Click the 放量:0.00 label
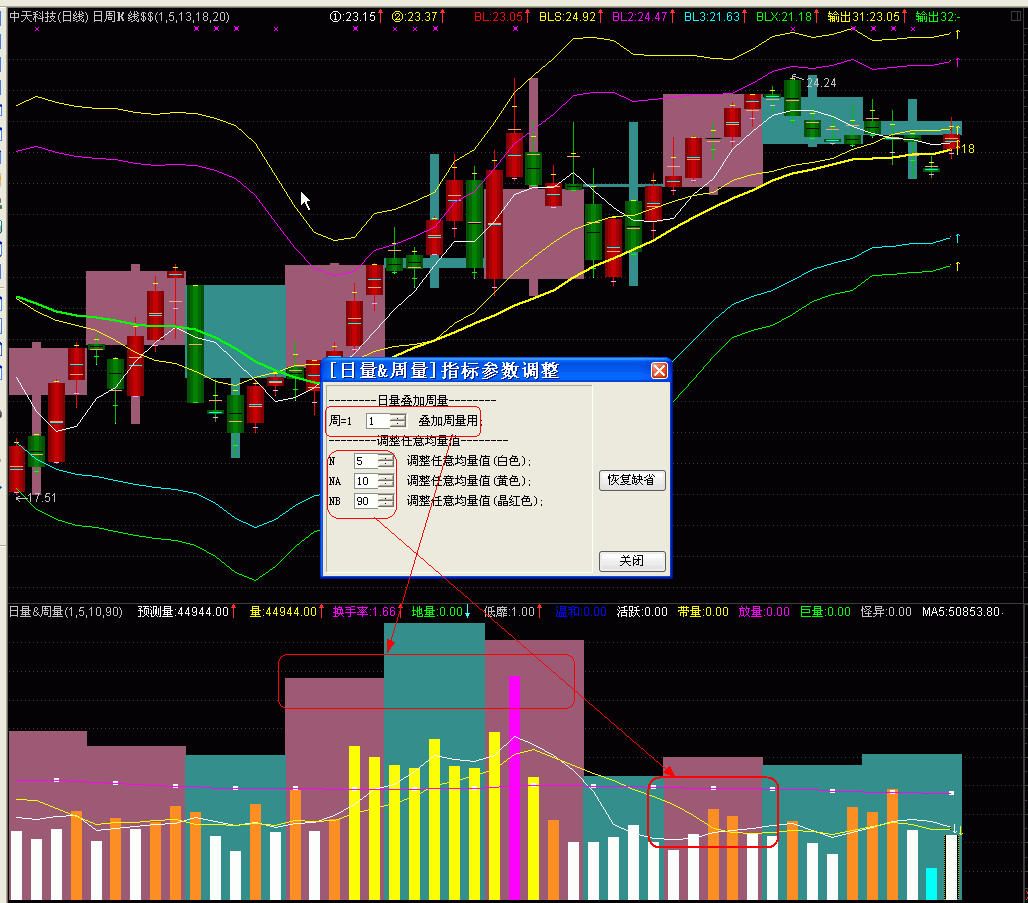This screenshot has width=1028, height=903. click(x=764, y=612)
